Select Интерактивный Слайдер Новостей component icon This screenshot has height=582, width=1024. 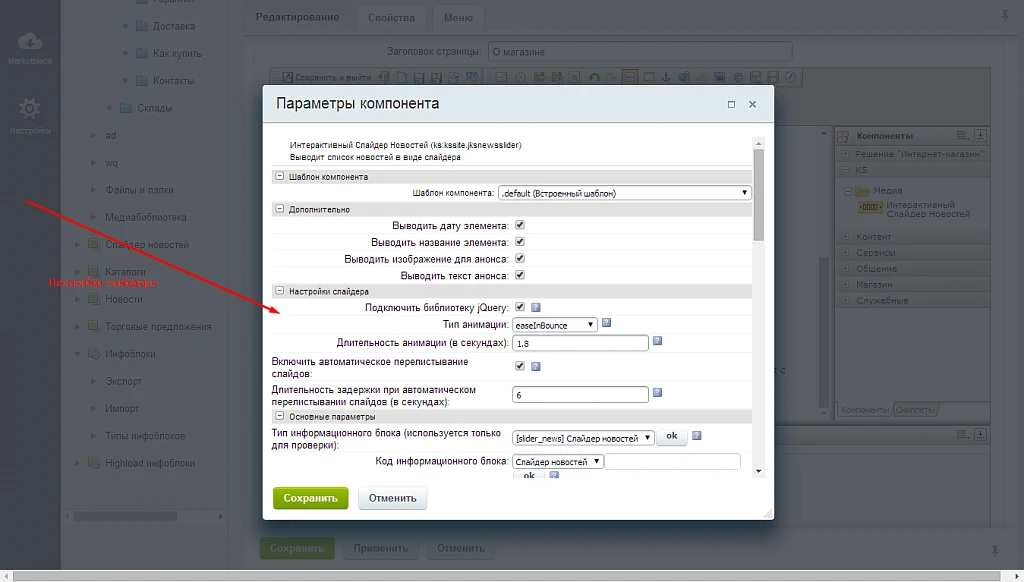[870, 208]
